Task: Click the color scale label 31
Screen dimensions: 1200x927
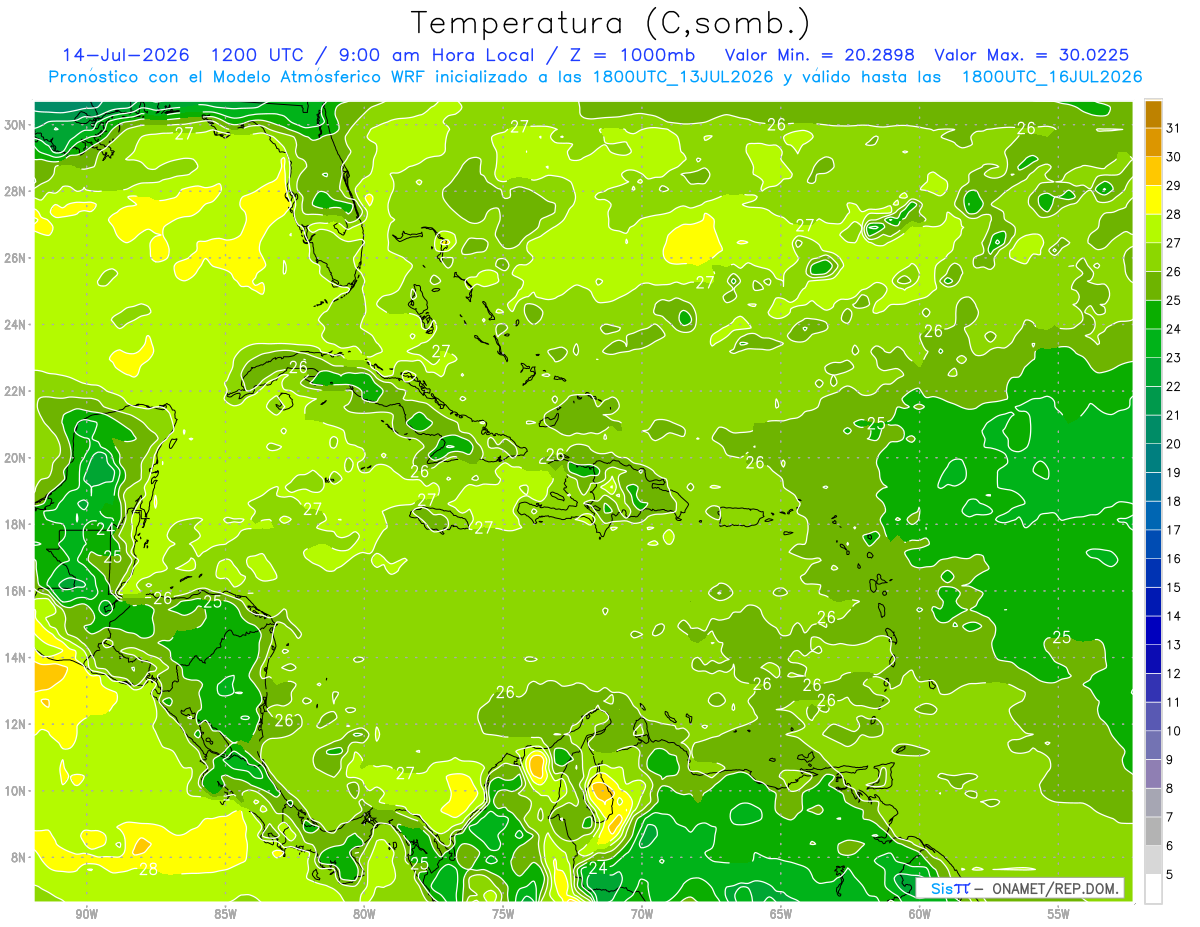Action: [1174, 129]
